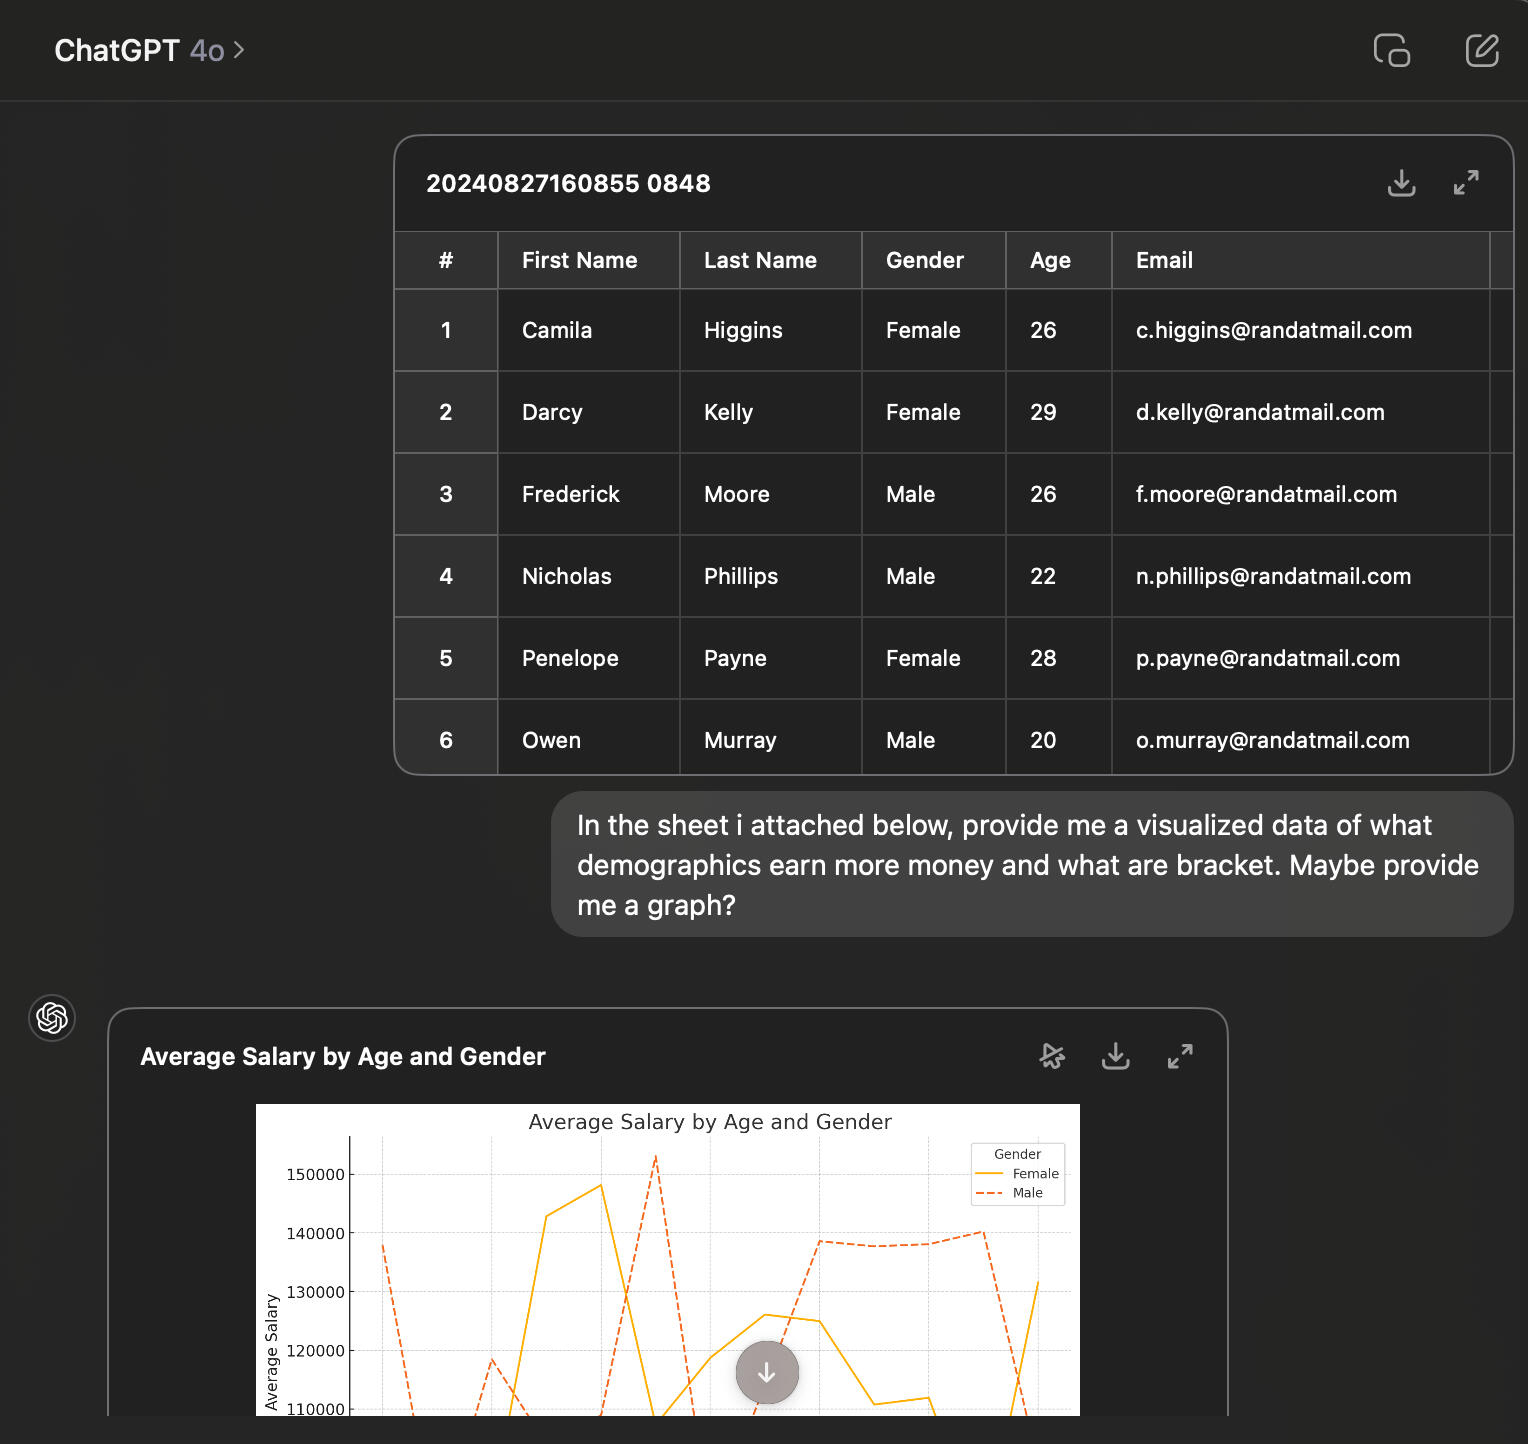Switch chart to static mode icon

[x=1052, y=1056]
